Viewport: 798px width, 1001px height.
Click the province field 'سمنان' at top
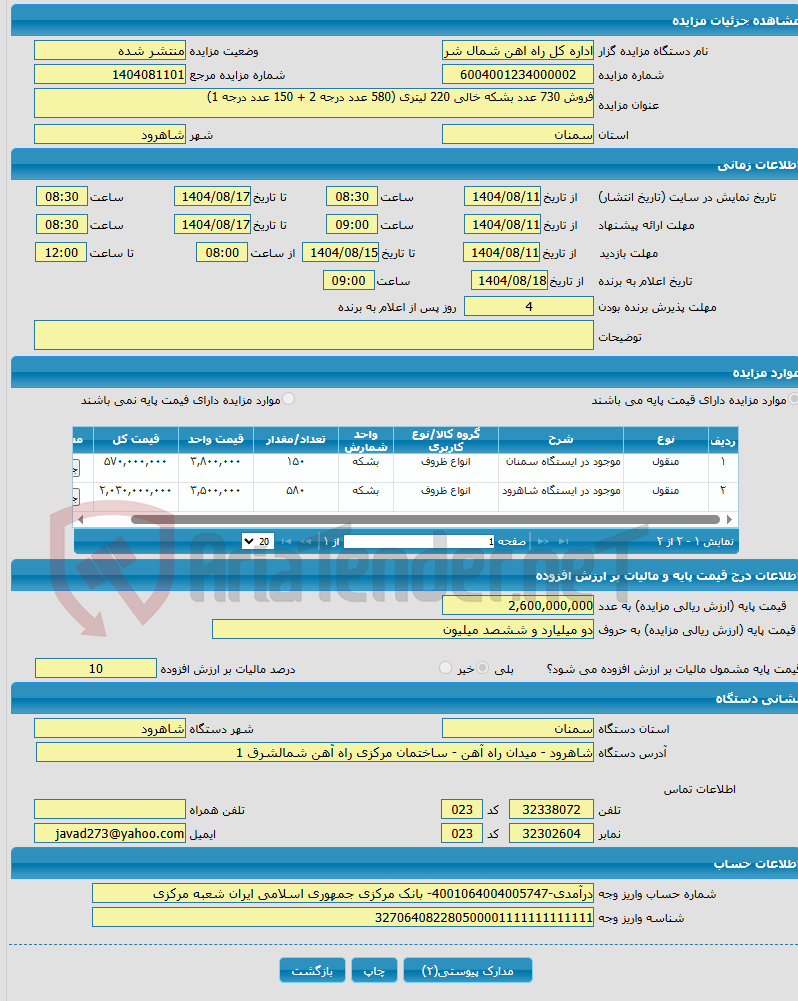518,135
